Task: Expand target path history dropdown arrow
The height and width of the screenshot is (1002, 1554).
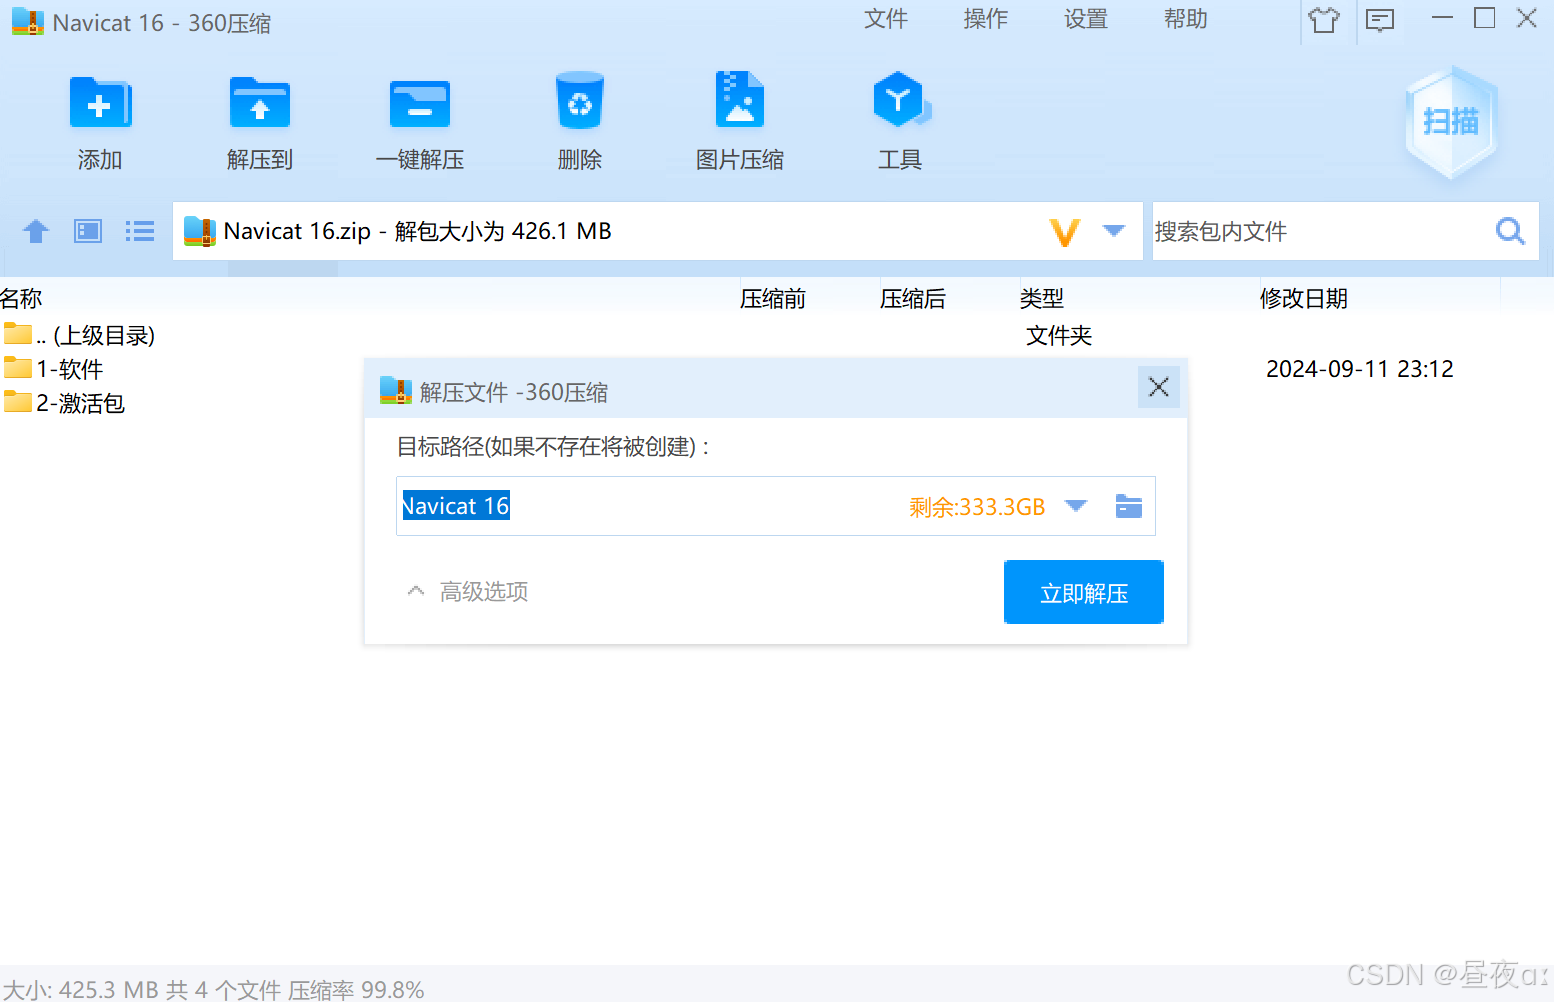Action: [1076, 506]
